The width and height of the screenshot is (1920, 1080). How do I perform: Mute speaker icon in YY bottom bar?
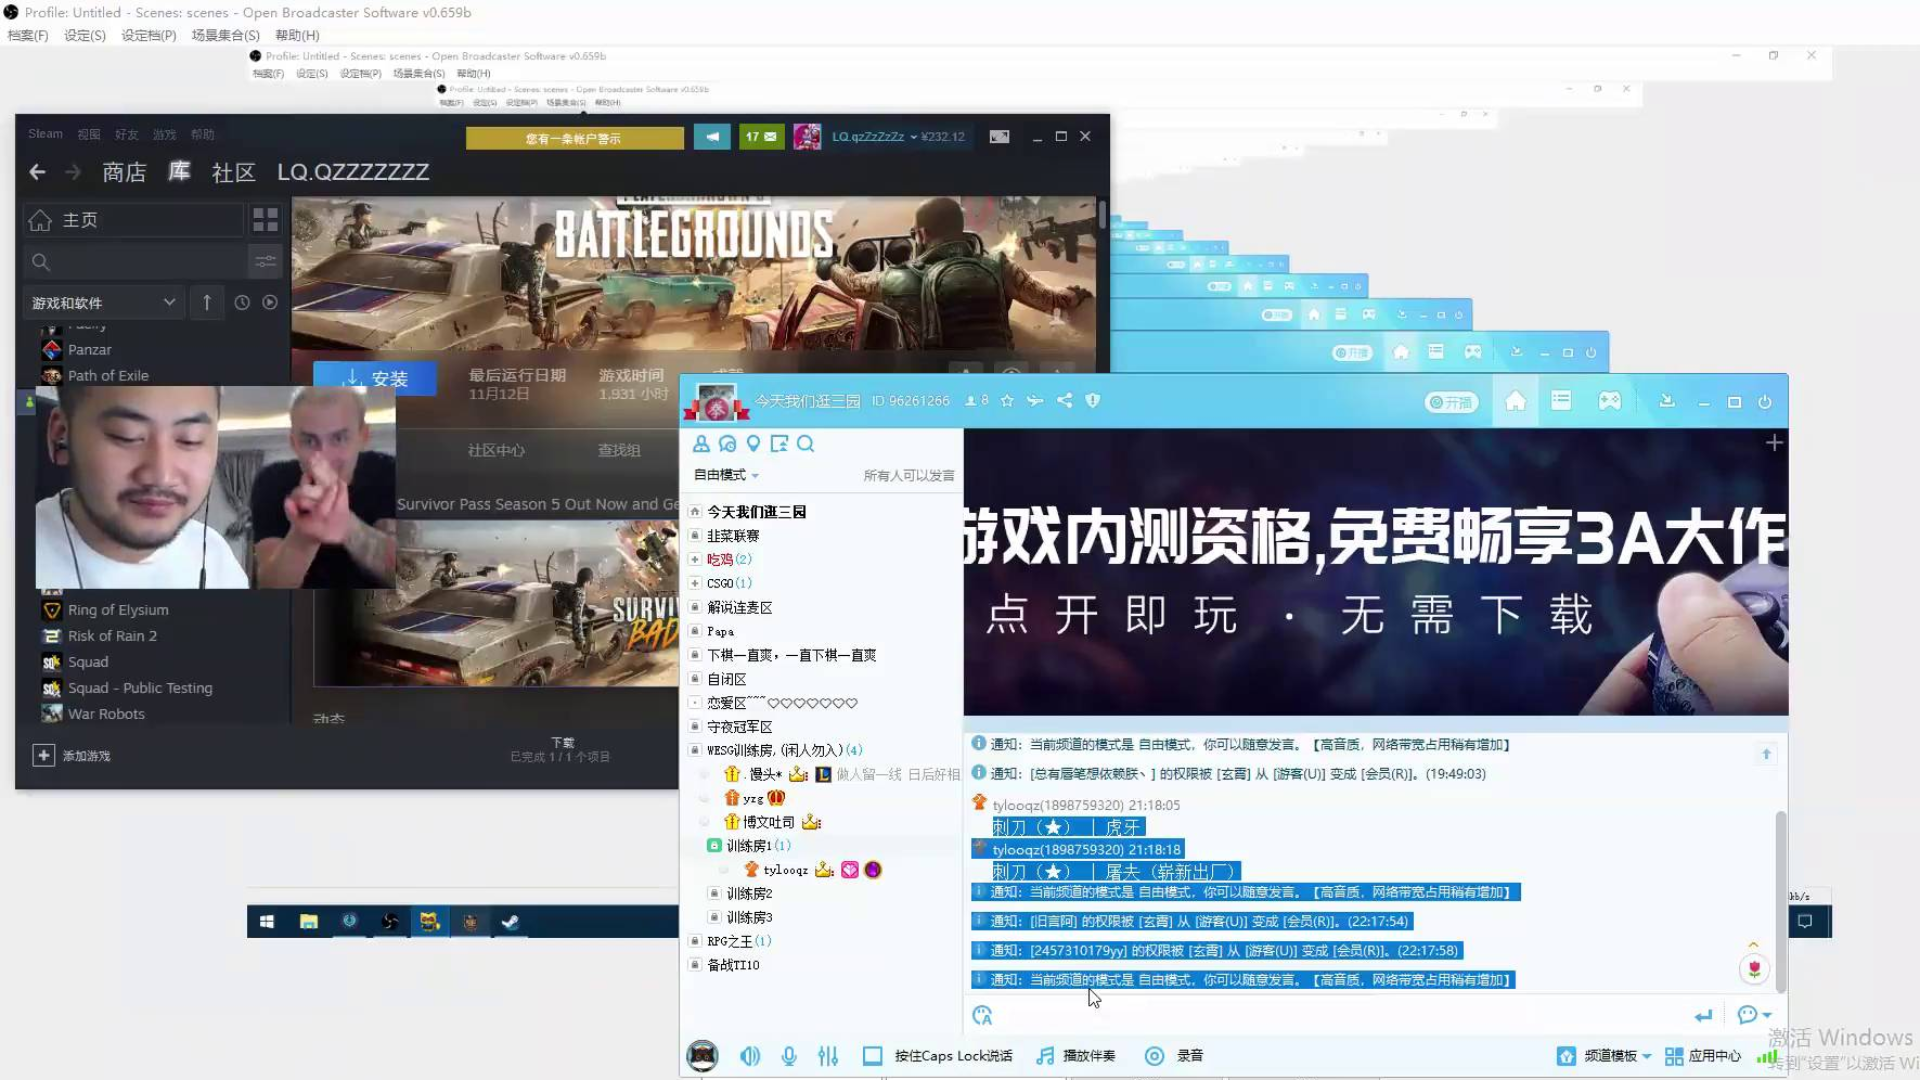pyautogui.click(x=750, y=1056)
